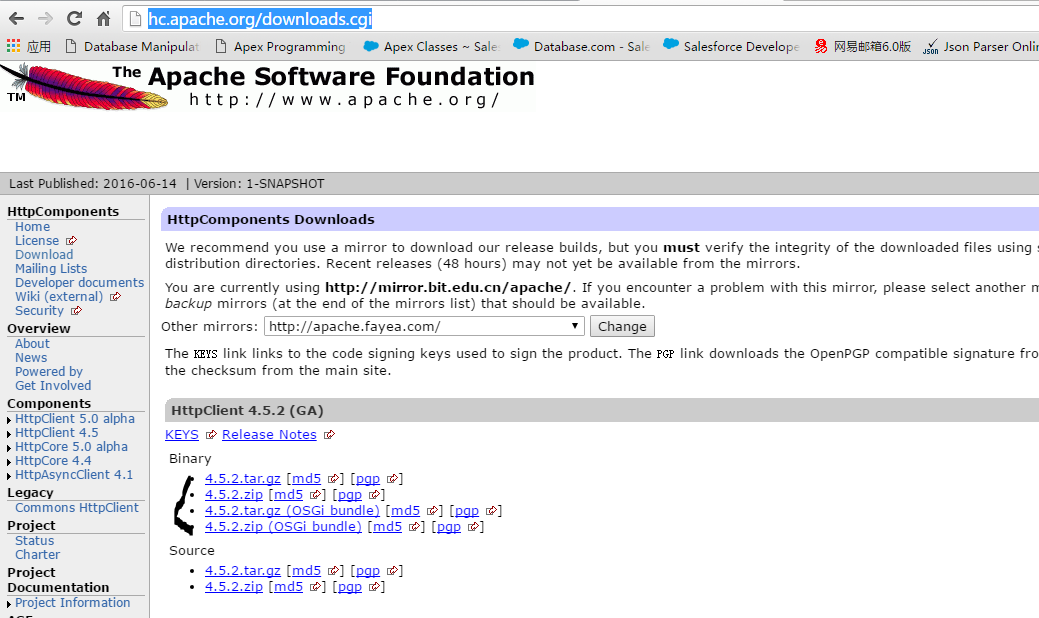Expand Project Information sidebar item

click(9, 604)
